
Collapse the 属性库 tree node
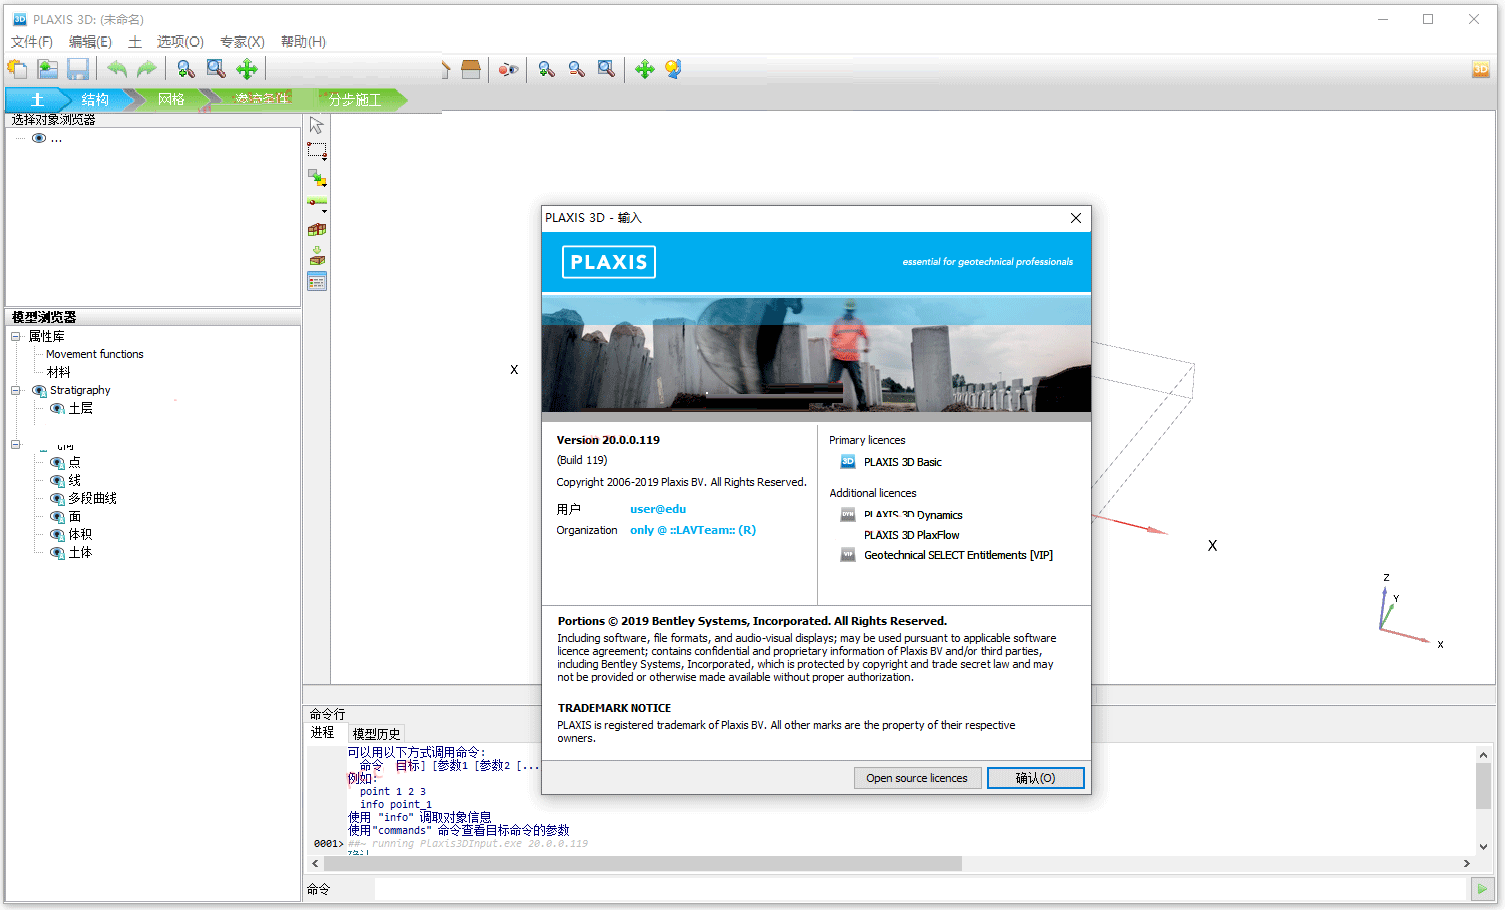[14, 336]
